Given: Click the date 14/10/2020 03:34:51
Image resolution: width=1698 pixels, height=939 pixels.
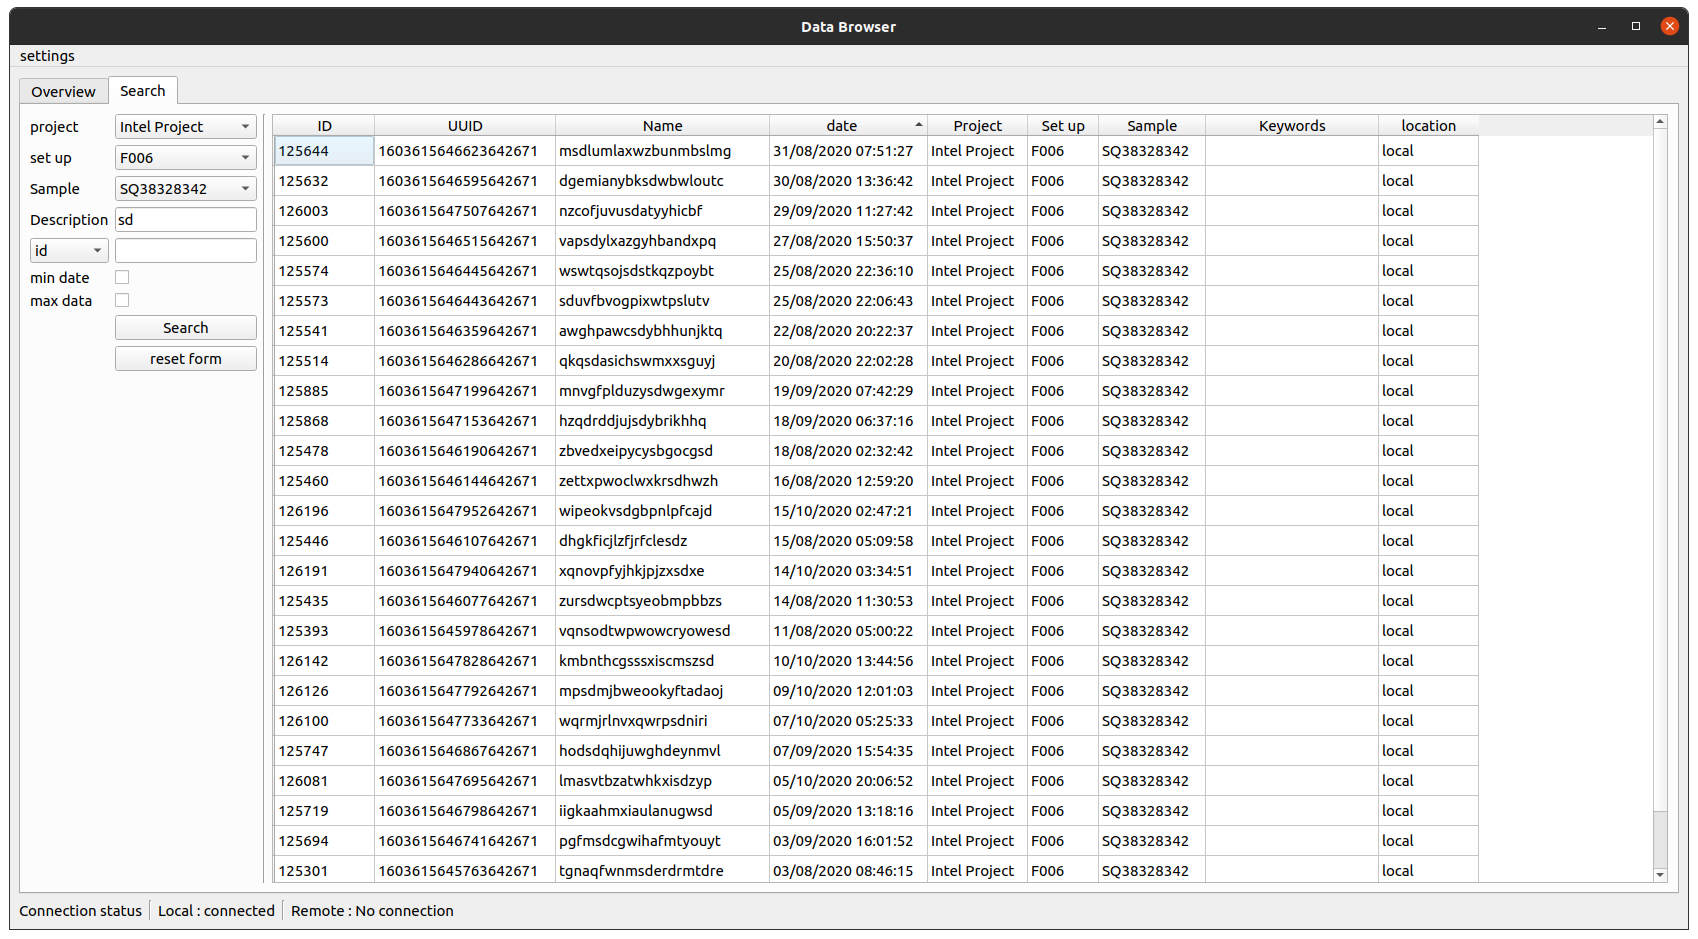Looking at the screenshot, I should (848, 571).
